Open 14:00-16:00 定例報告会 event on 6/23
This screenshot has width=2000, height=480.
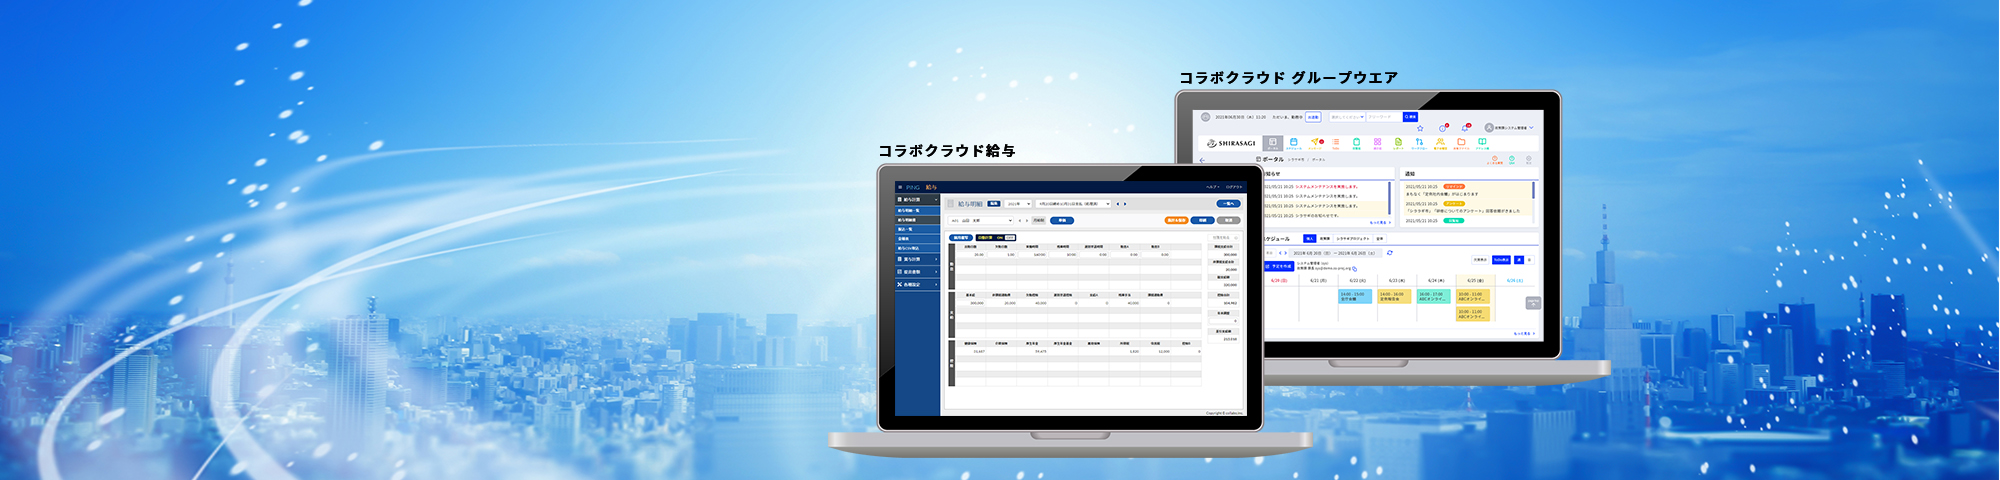[1394, 296]
